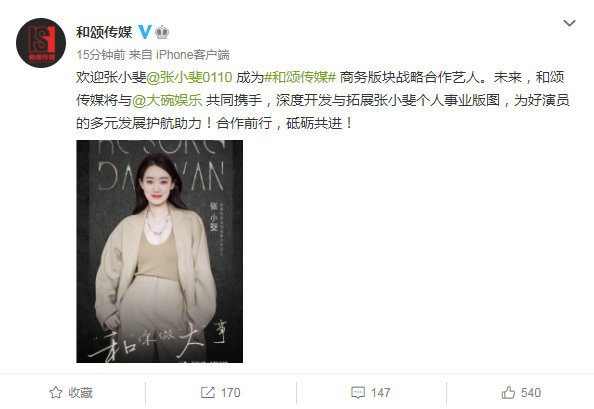Enlarge the 张小斐 poster image
The width and height of the screenshot is (594, 409).
pyautogui.click(x=159, y=251)
